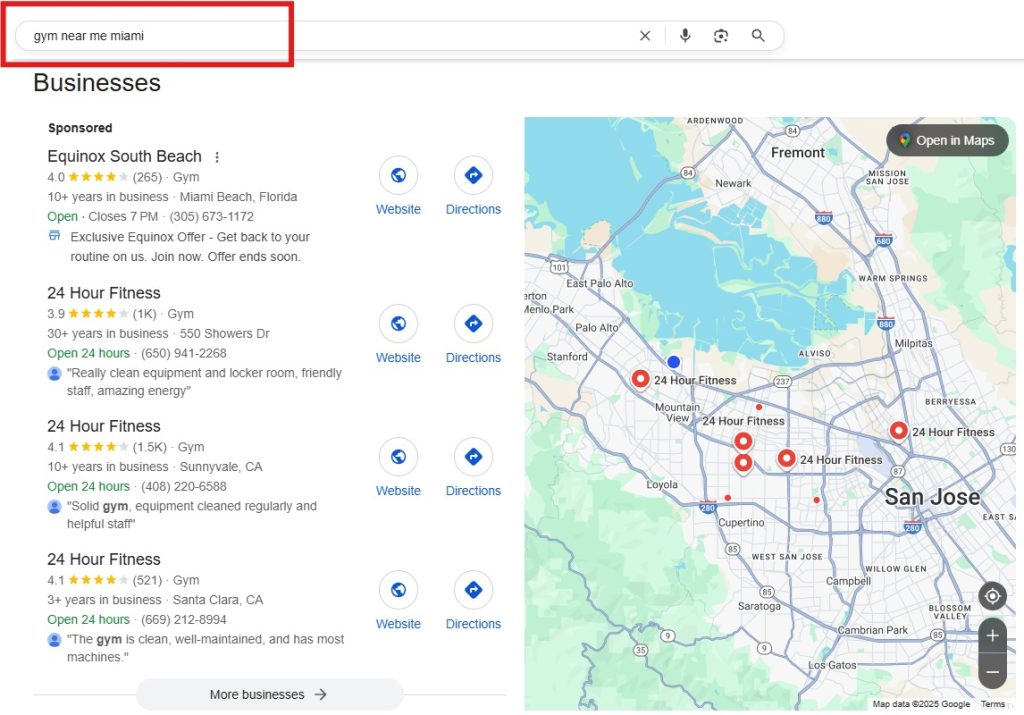Screen dimensions: 1024x715
Task: Open map Terms link
Action: (992, 704)
